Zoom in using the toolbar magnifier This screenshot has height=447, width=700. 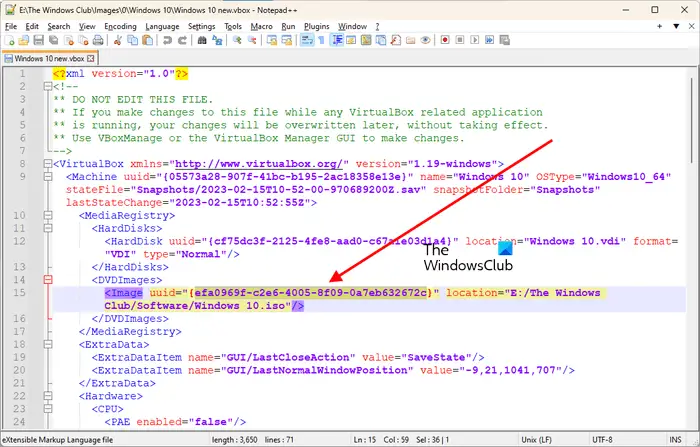[x=237, y=40]
